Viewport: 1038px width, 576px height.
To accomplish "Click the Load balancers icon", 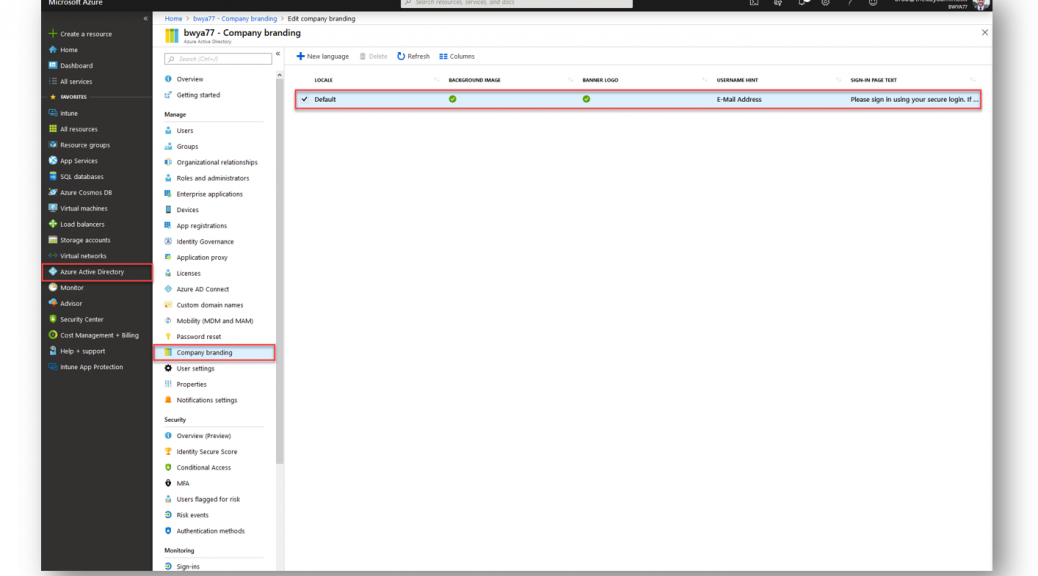I will 53,224.
